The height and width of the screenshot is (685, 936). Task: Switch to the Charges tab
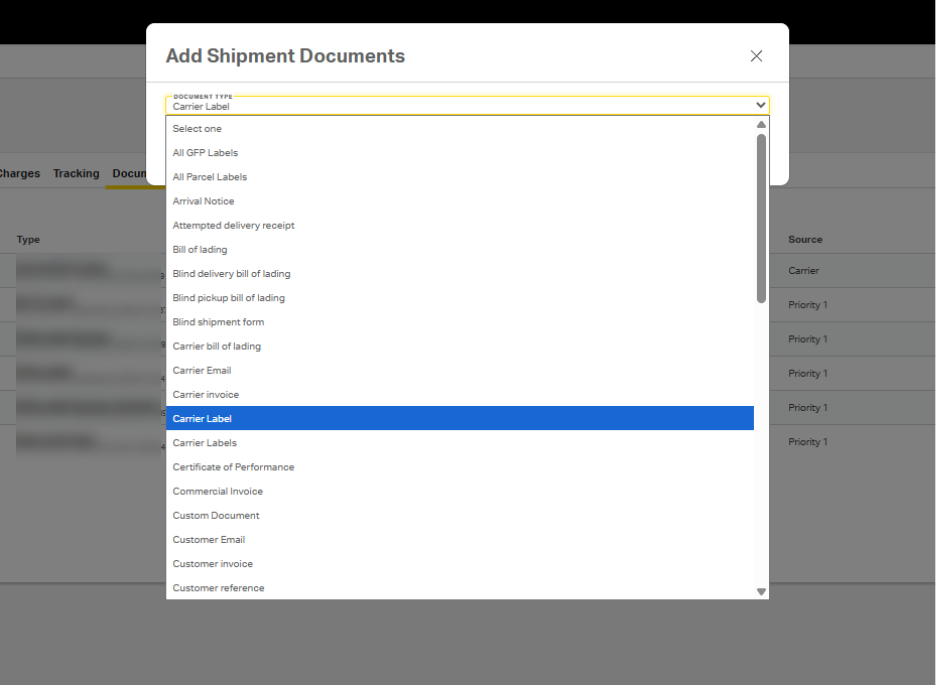coord(19,174)
